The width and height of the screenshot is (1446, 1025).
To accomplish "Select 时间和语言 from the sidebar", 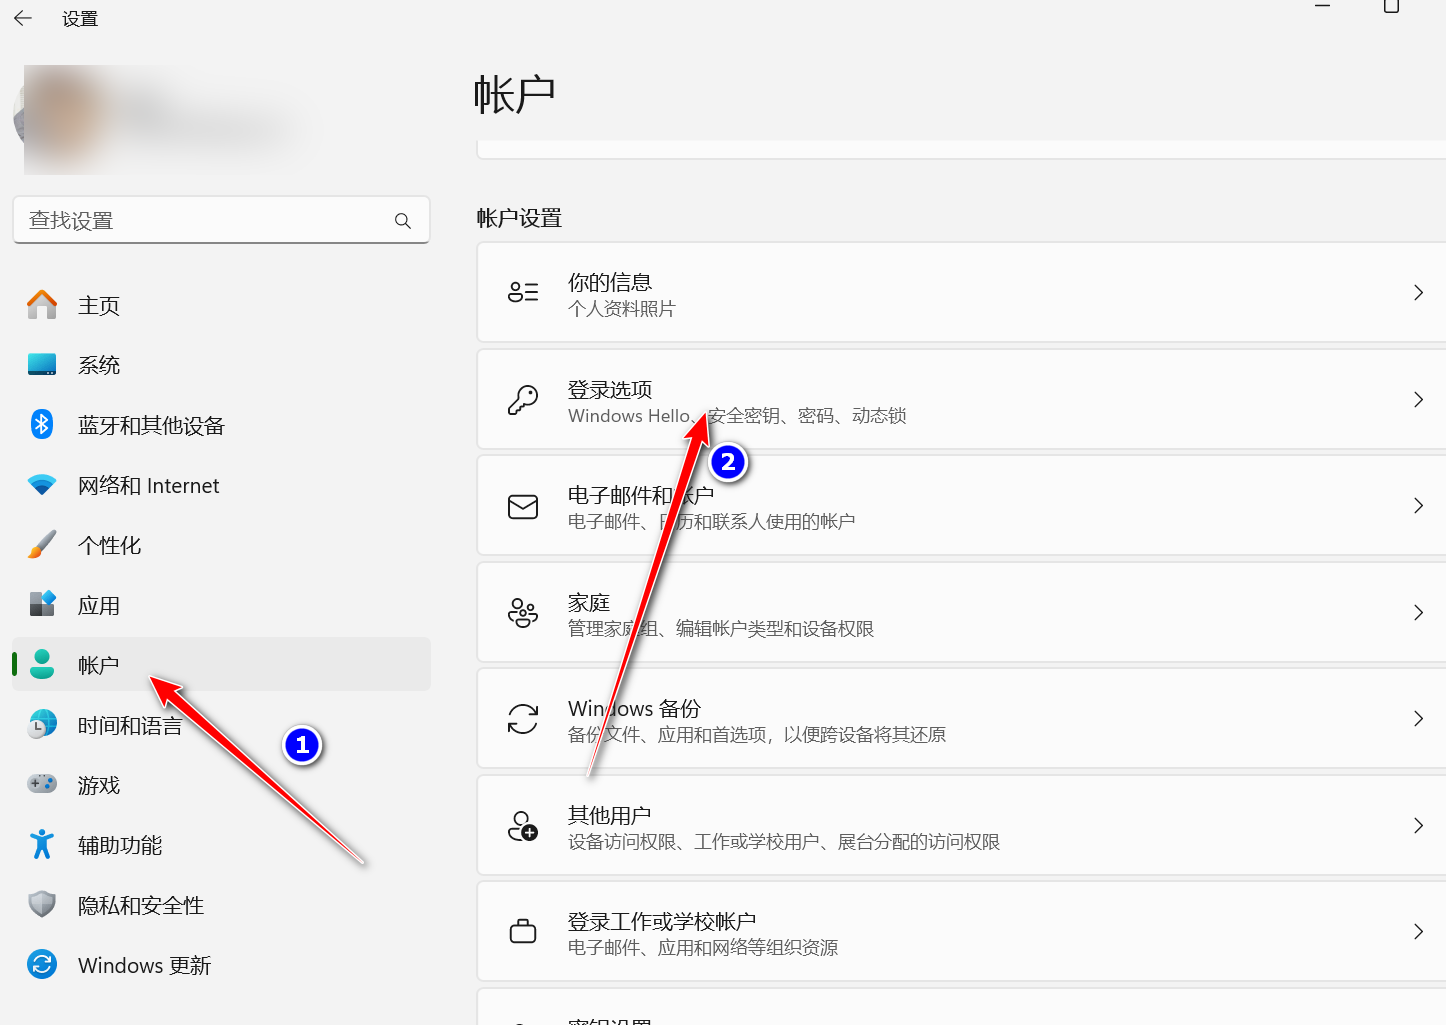I will (x=130, y=724).
